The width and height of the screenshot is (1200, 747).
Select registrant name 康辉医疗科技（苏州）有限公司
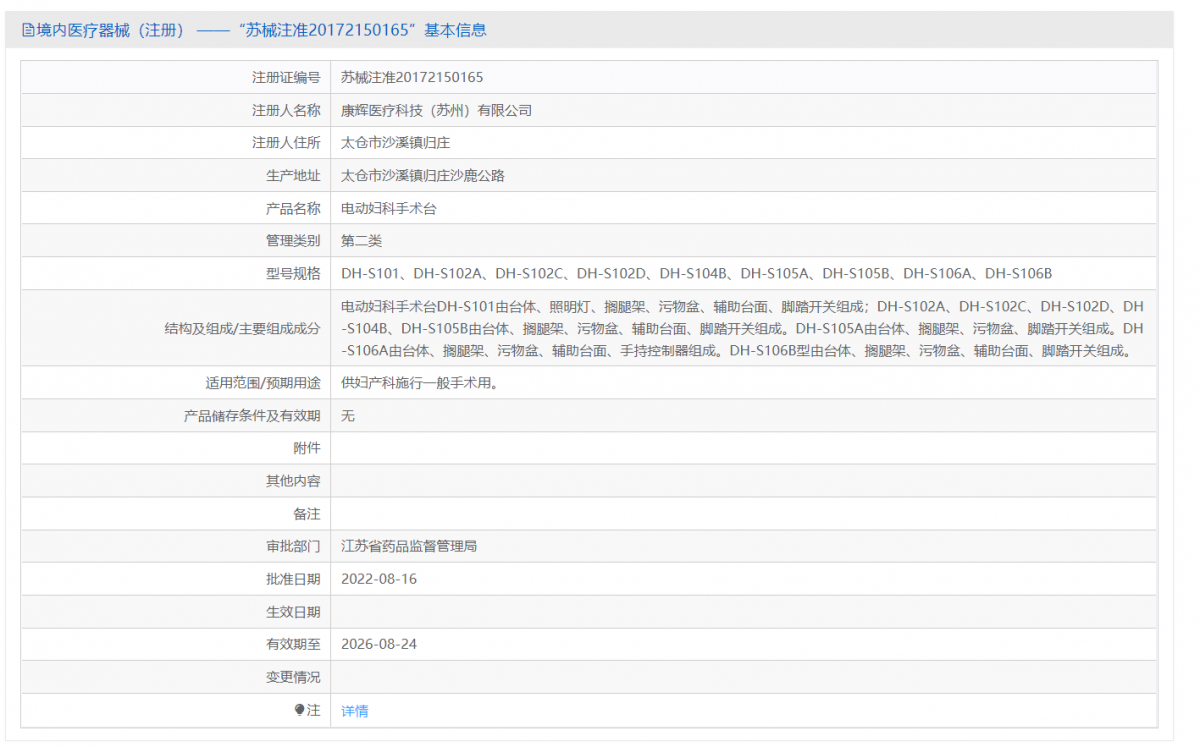[x=436, y=110]
